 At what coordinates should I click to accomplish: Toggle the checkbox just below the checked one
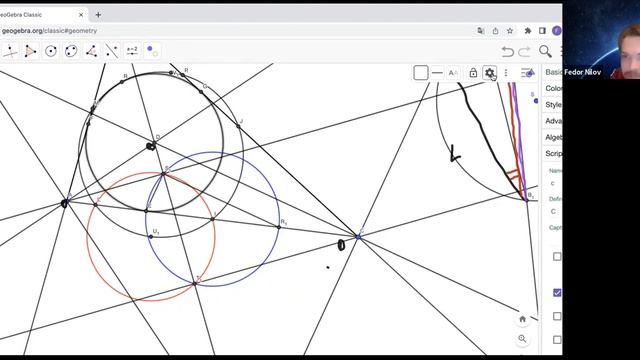click(x=557, y=316)
